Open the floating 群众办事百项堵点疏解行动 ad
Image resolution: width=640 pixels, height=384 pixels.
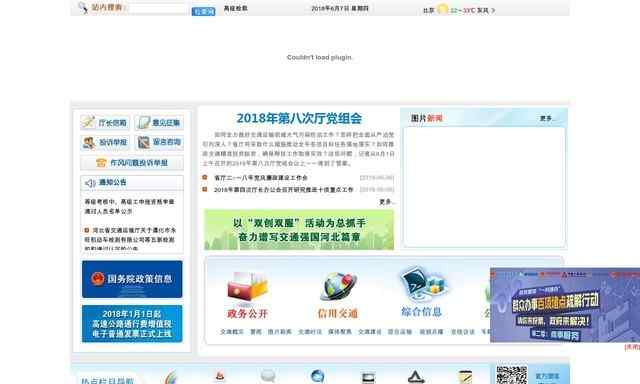565,305
